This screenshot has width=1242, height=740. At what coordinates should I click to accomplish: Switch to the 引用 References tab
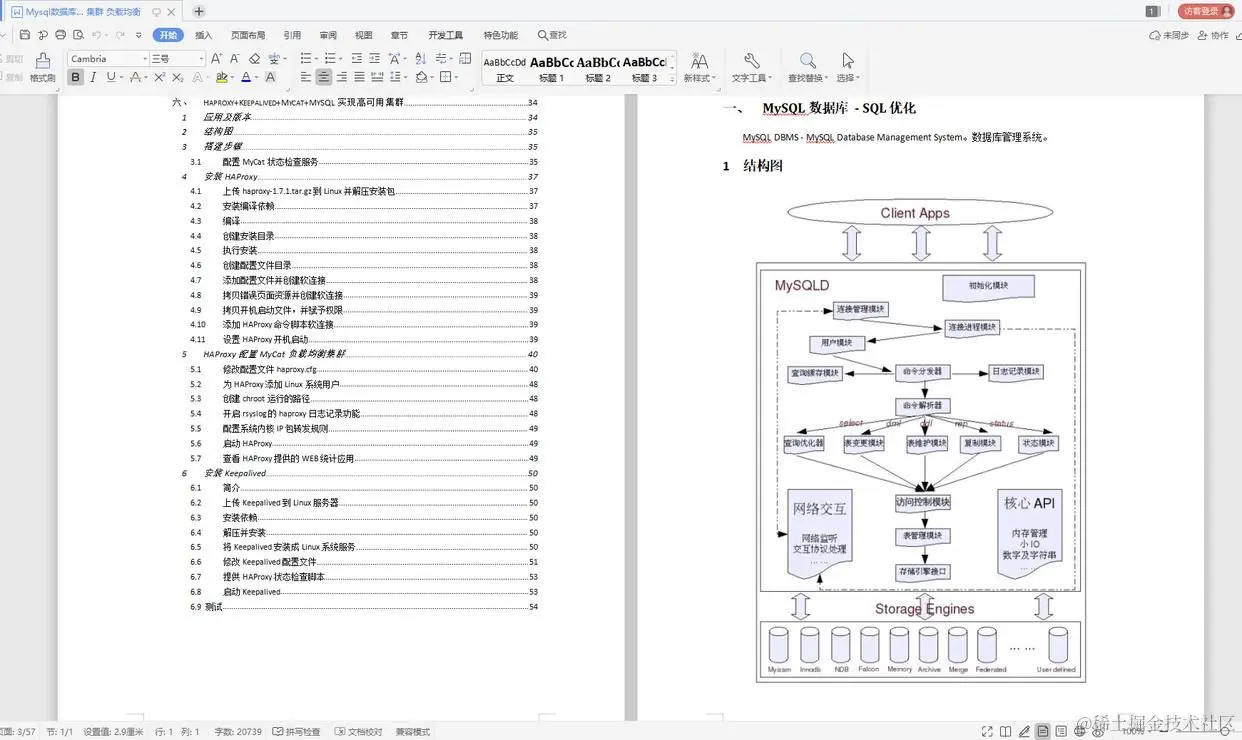click(292, 35)
